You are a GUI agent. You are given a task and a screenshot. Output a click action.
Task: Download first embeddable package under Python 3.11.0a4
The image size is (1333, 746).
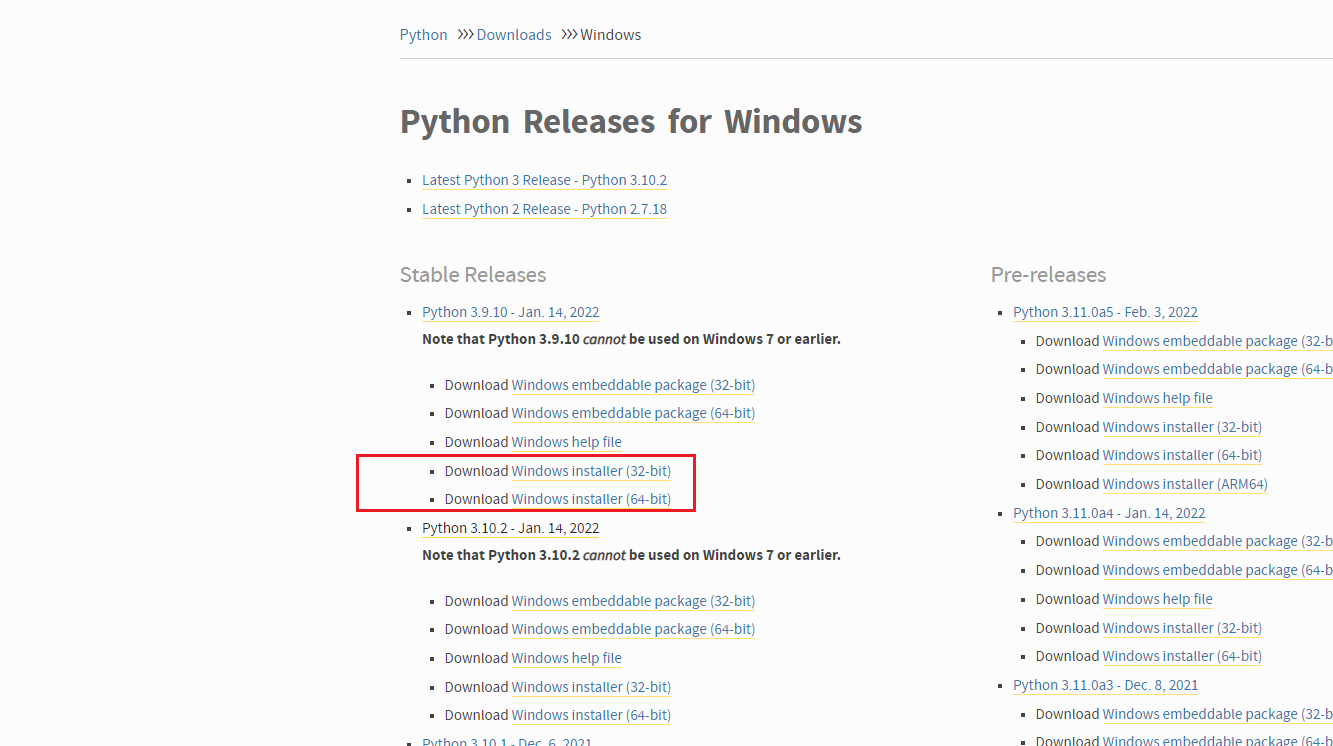(1218, 541)
